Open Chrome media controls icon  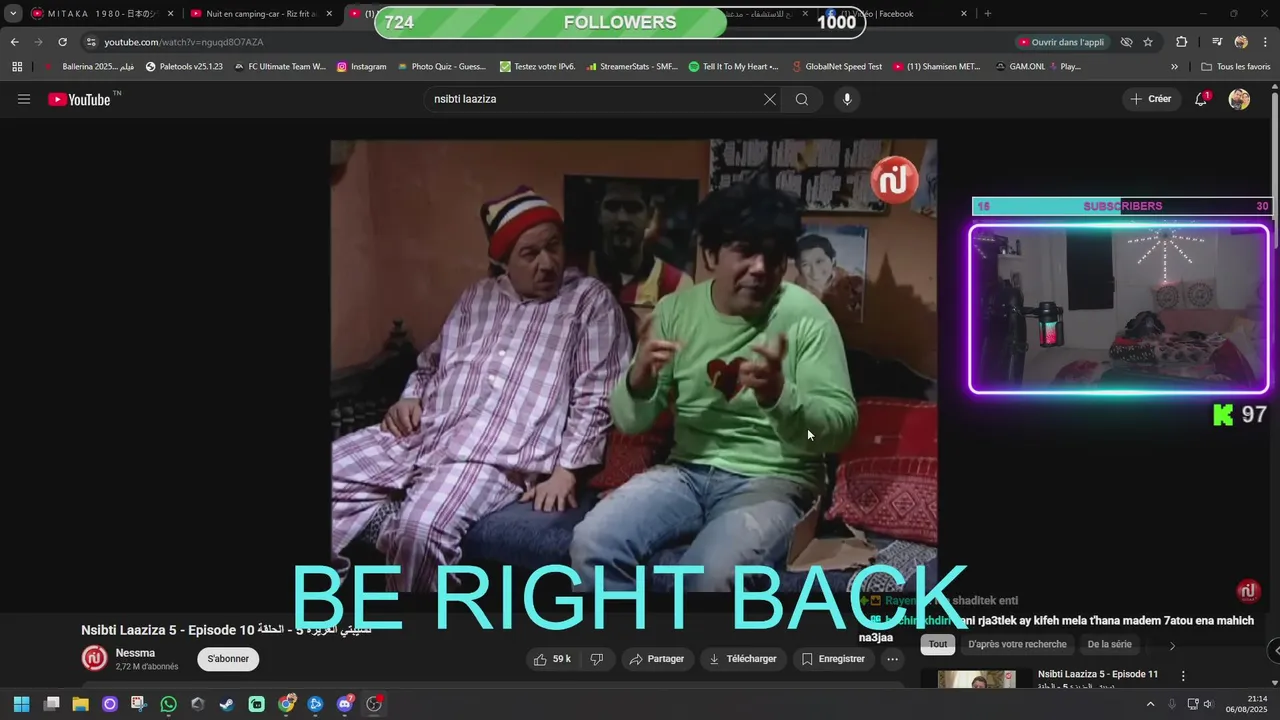tap(1217, 42)
